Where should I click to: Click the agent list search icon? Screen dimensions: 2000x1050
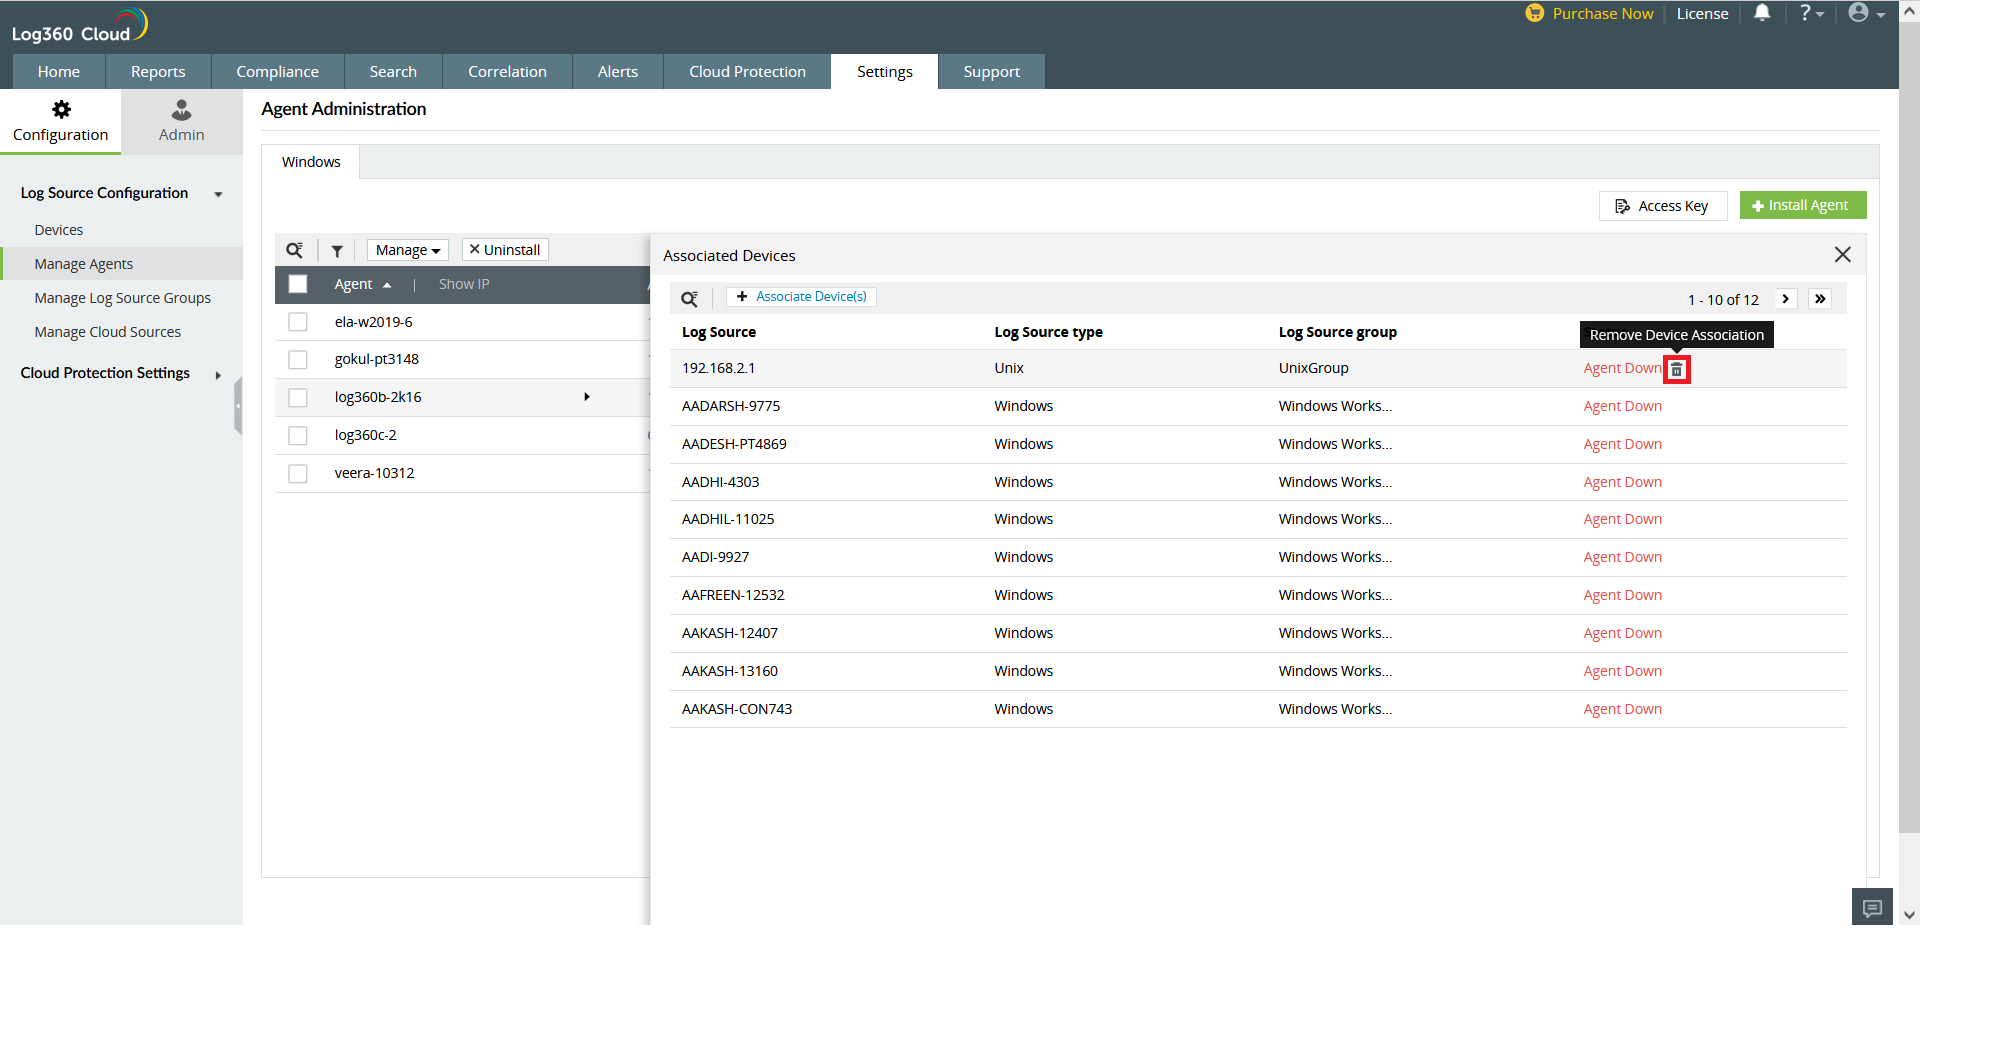click(x=294, y=251)
